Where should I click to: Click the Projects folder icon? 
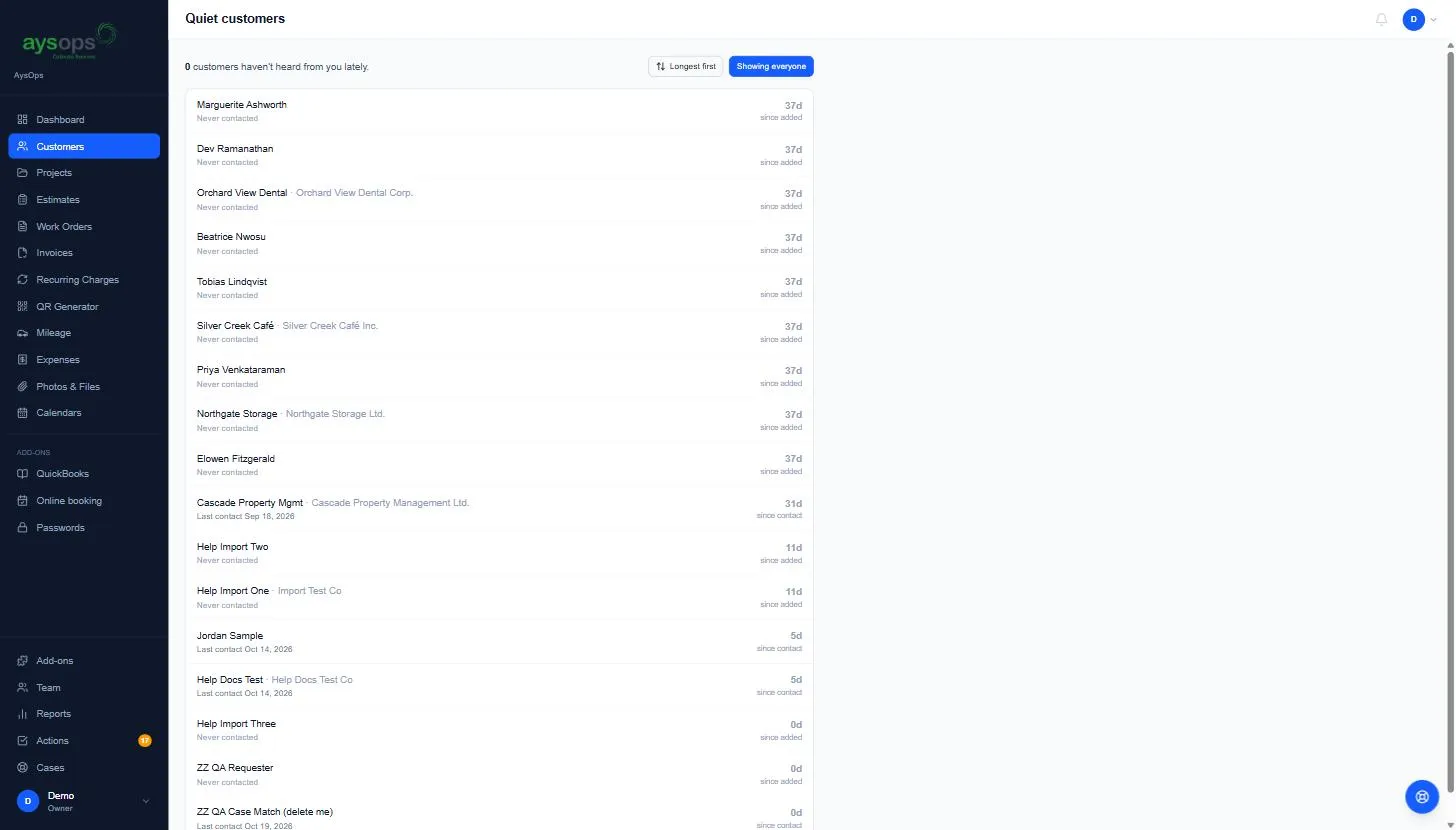23,173
